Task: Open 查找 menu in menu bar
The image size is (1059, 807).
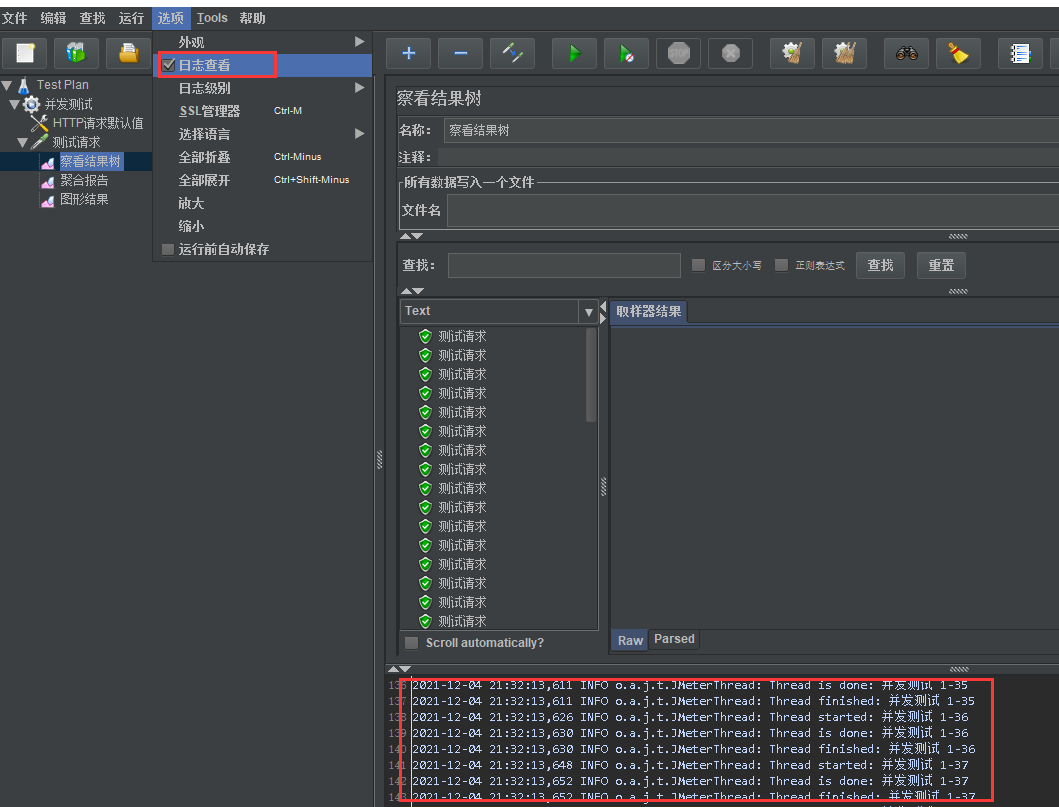Action: 93,18
